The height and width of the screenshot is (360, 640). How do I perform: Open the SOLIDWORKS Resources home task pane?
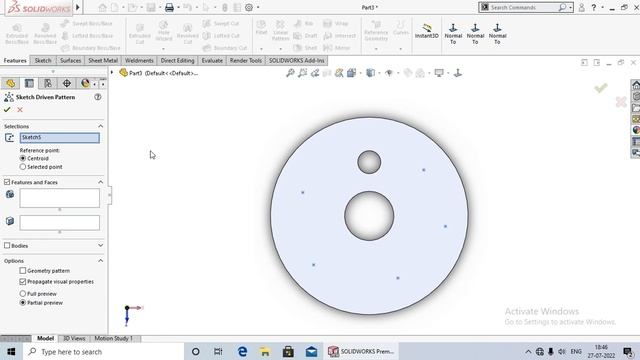636,85
